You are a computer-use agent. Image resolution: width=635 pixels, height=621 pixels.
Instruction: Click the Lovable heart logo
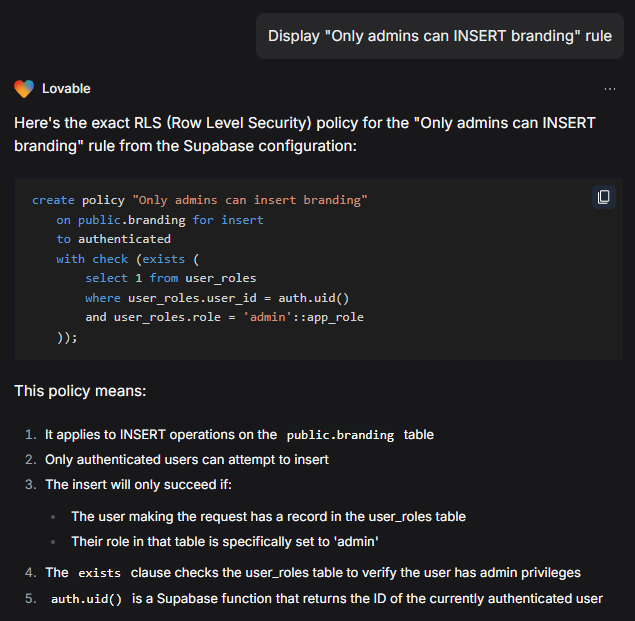(x=24, y=89)
